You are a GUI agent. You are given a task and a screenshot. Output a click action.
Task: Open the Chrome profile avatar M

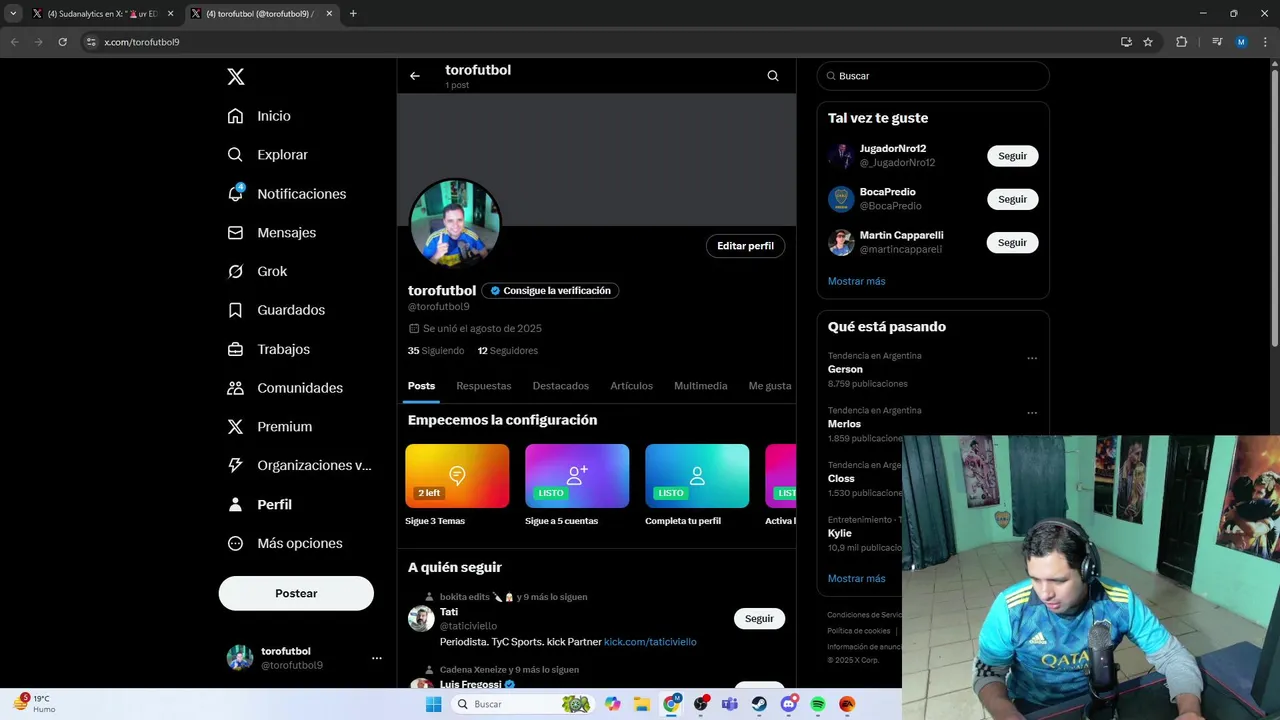click(1241, 42)
